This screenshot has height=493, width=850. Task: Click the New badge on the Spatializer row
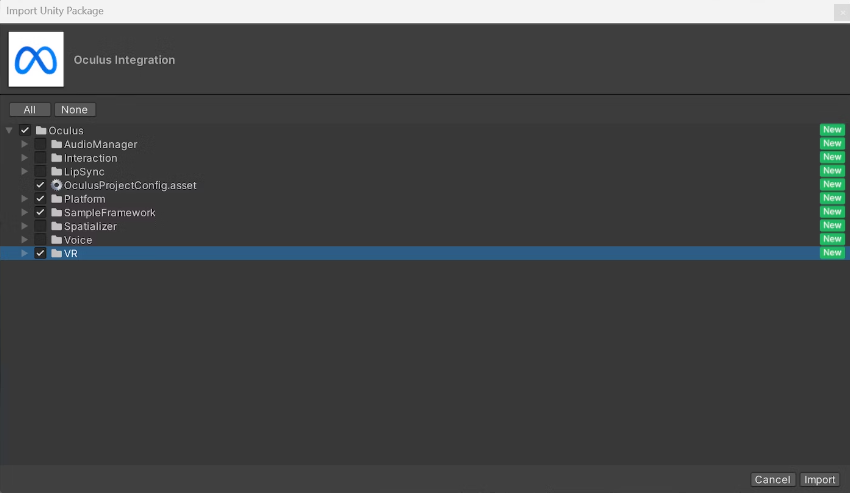pyautogui.click(x=832, y=226)
